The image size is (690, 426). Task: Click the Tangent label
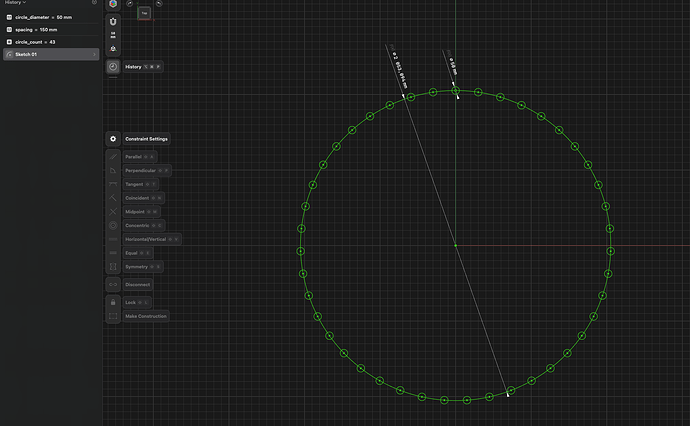(x=134, y=184)
